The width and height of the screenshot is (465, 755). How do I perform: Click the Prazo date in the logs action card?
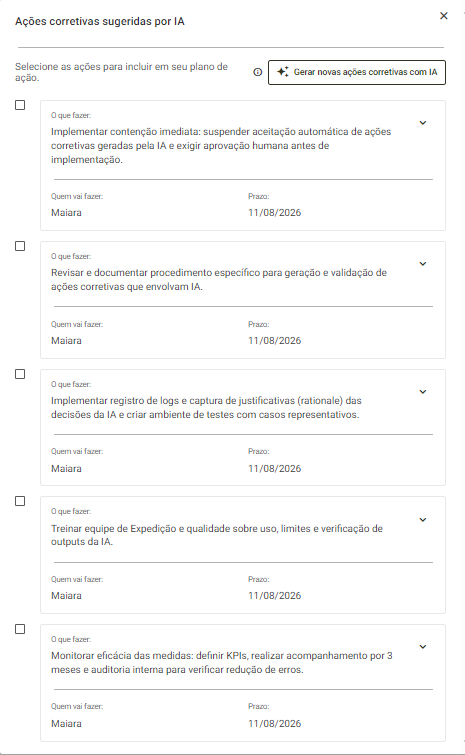(x=274, y=469)
